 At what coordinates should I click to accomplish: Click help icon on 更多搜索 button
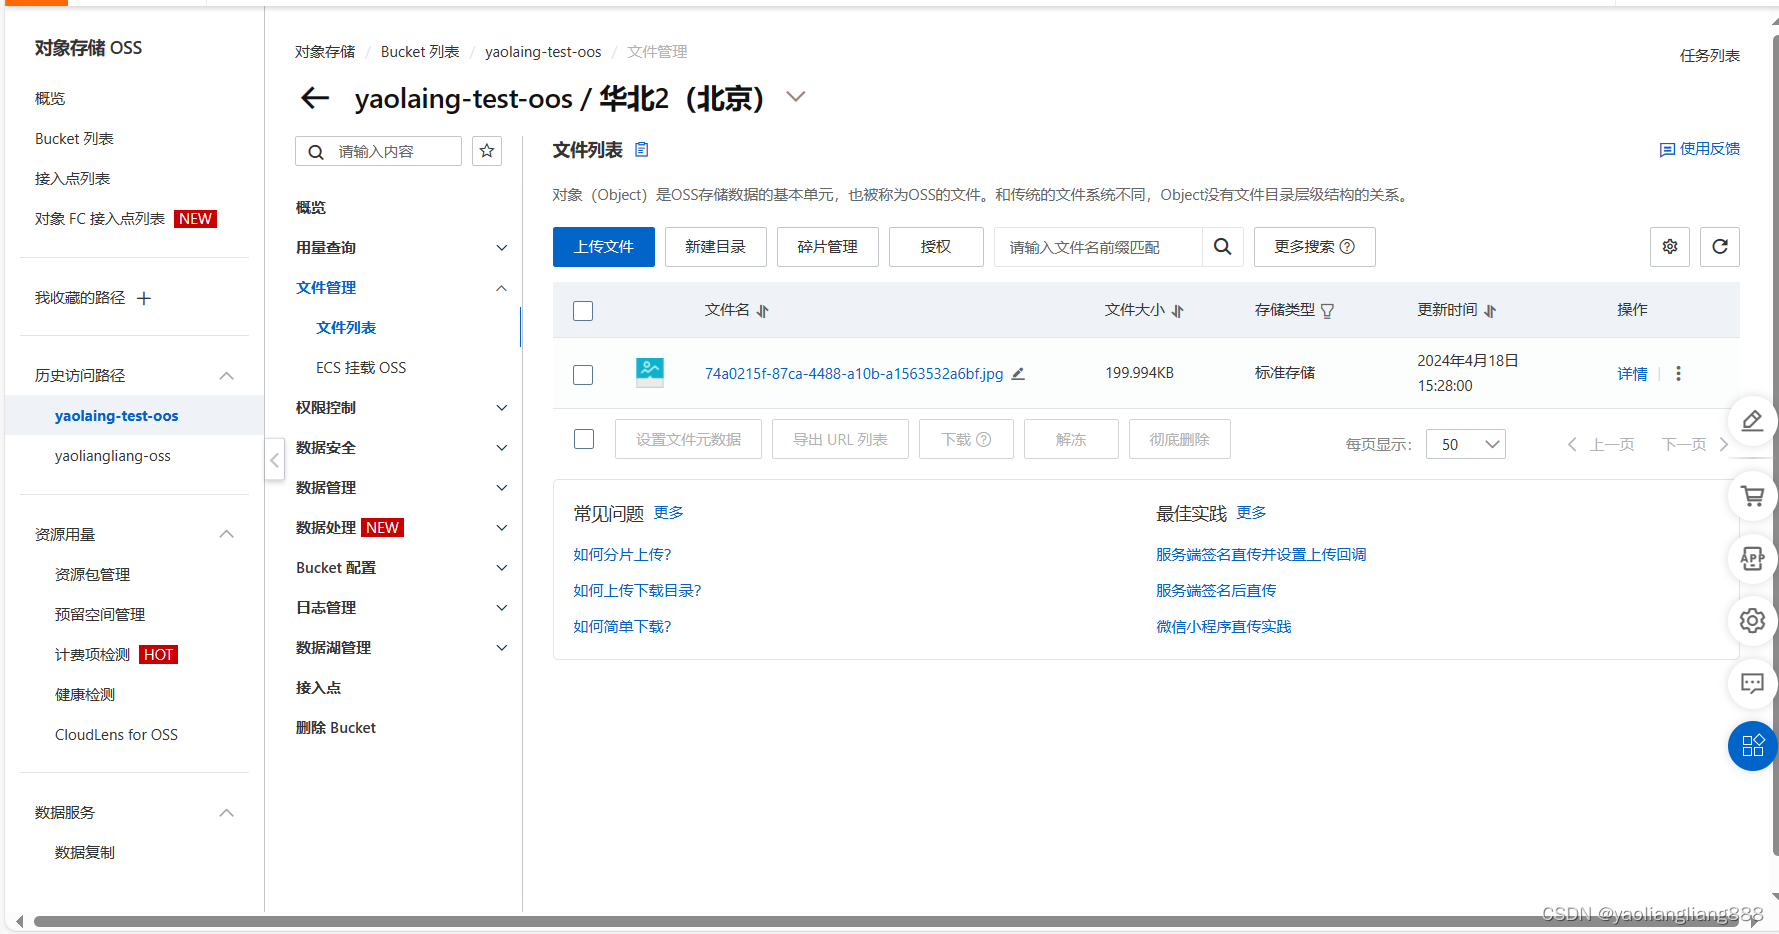1347,247
